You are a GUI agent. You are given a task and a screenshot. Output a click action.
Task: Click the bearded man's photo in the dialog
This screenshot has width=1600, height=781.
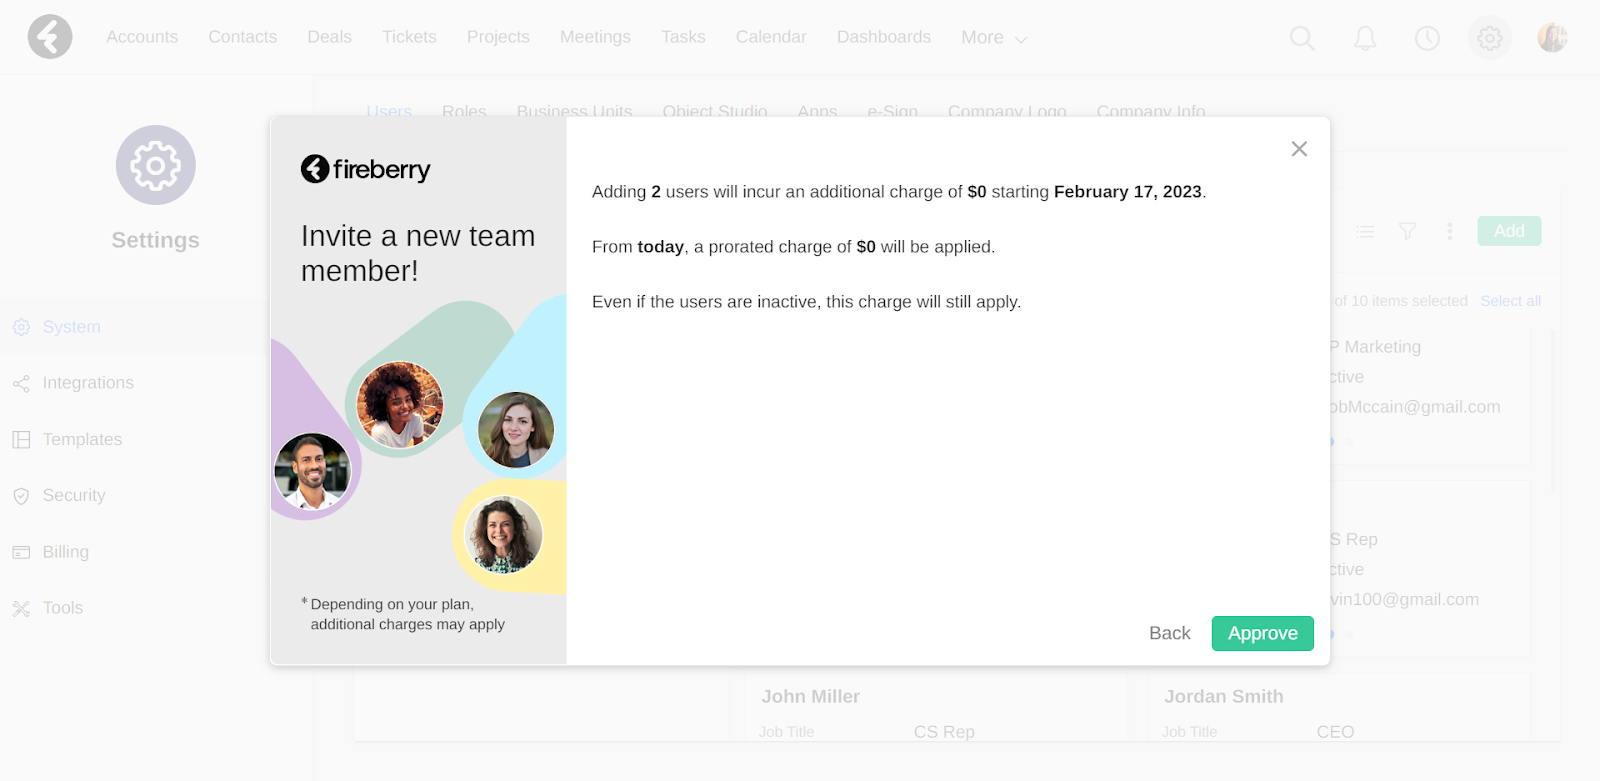(313, 471)
